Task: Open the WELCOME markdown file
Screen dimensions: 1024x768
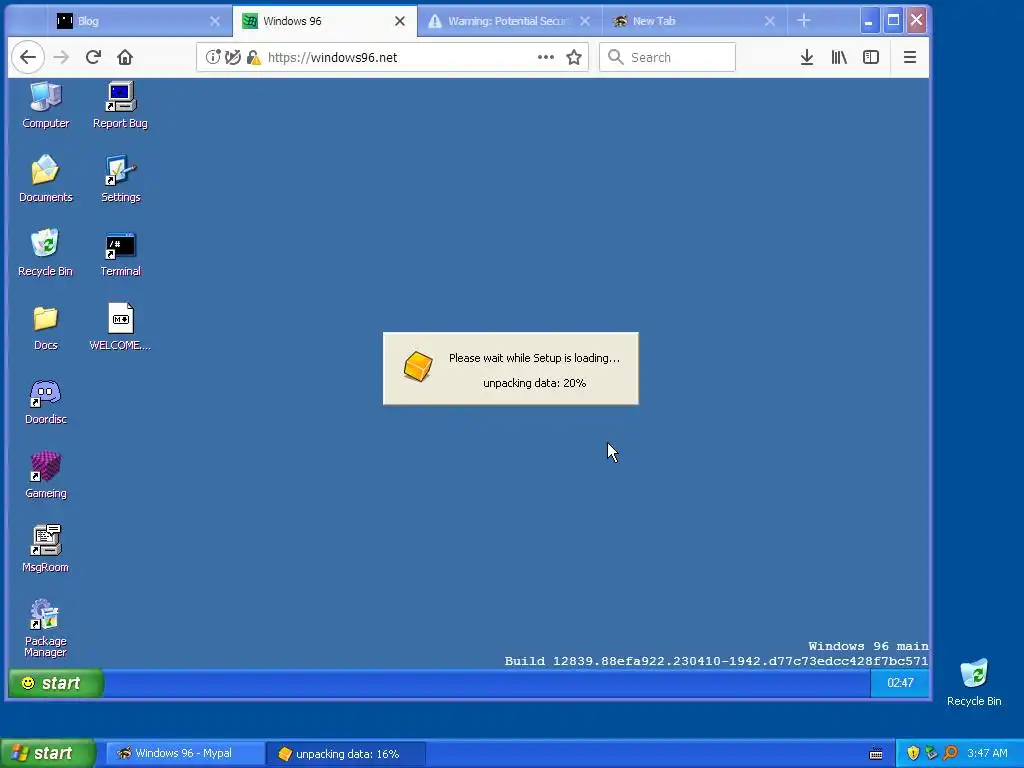Action: click(120, 327)
